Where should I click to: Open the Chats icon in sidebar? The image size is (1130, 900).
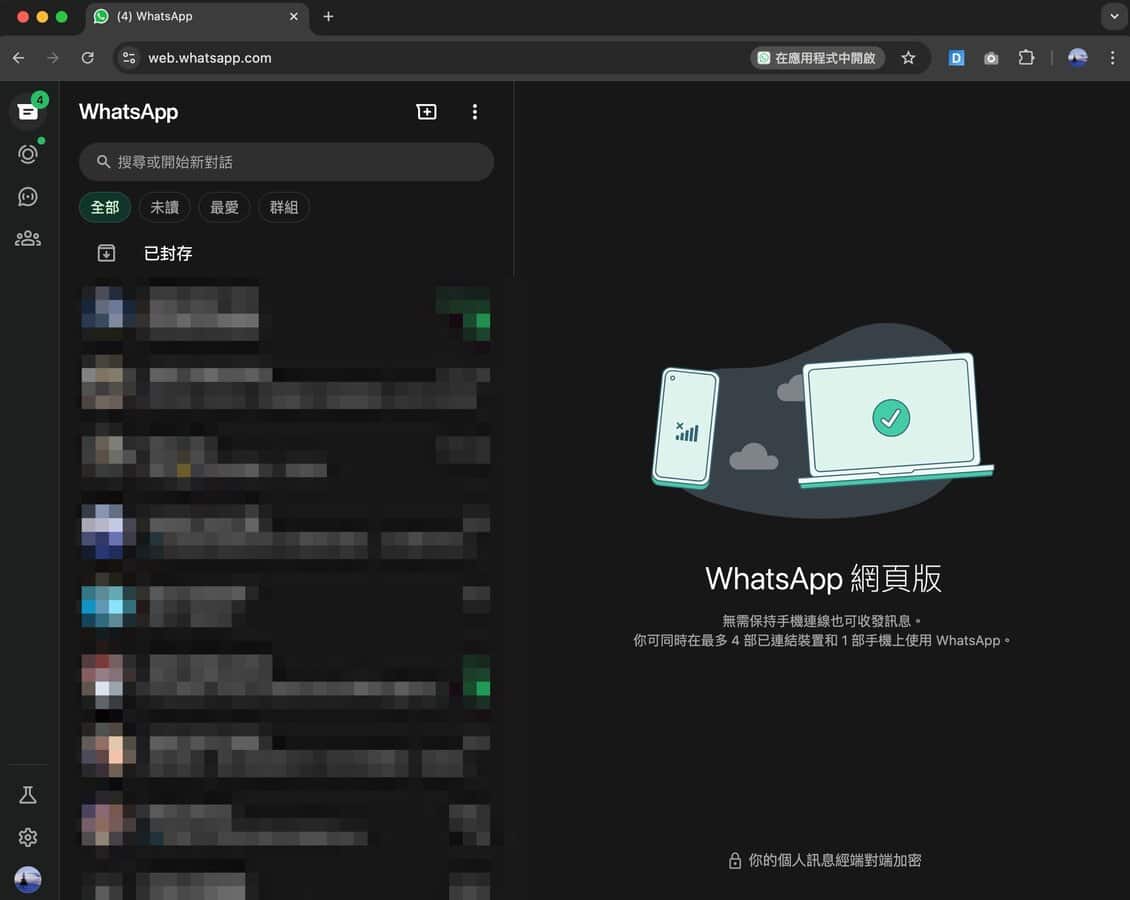28,112
